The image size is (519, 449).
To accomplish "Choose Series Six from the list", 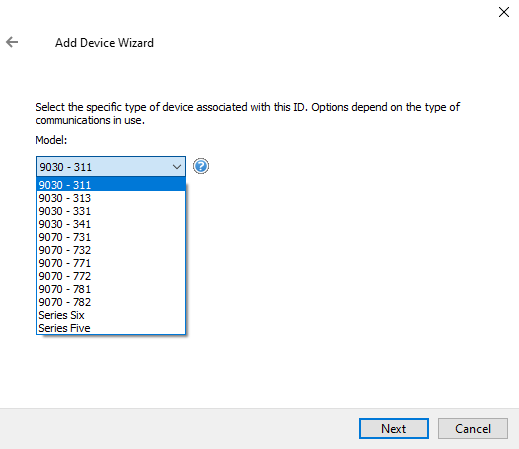I will pyautogui.click(x=111, y=315).
